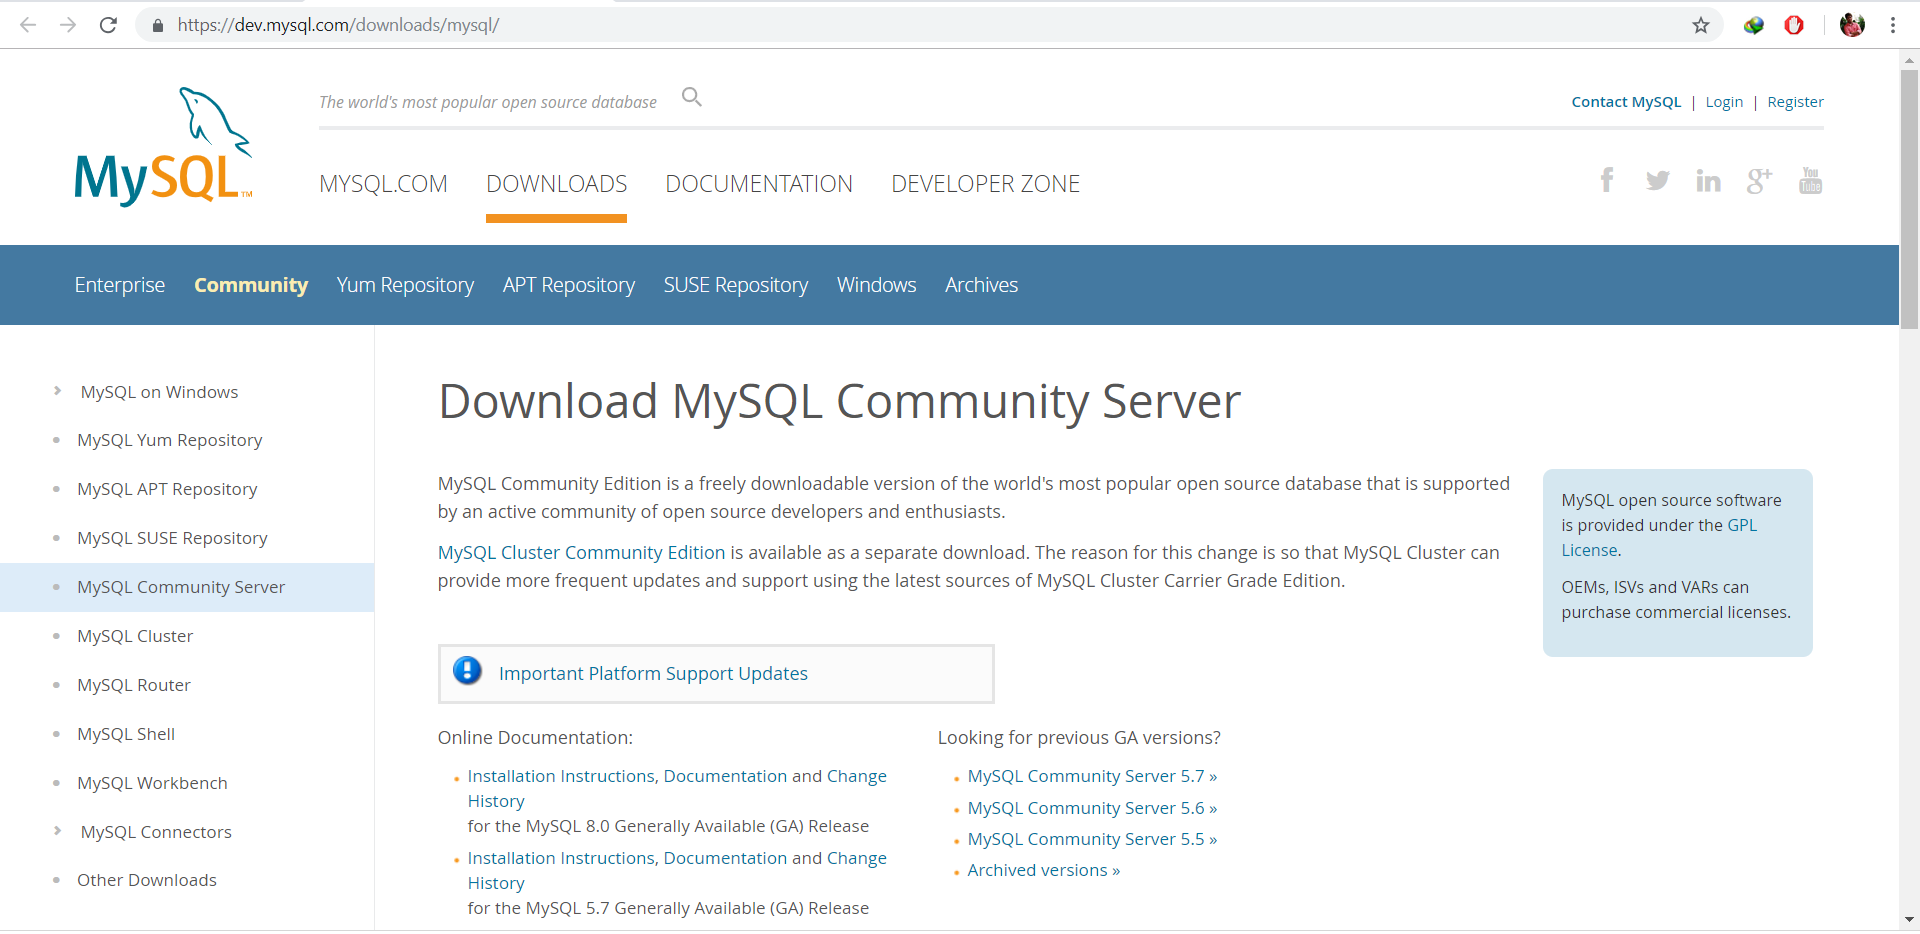Select MySQL Community Server sidebar item

[181, 587]
